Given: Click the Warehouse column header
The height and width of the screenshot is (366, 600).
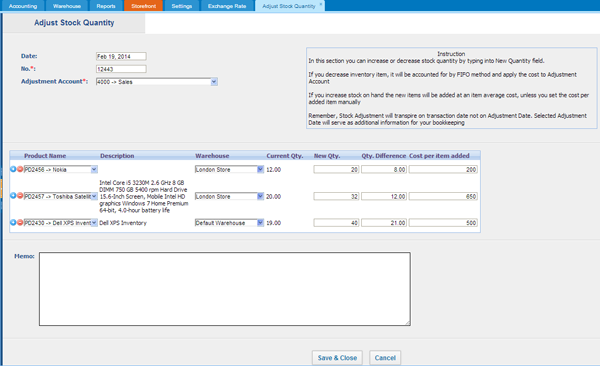Looking at the screenshot, I should 212,156.
